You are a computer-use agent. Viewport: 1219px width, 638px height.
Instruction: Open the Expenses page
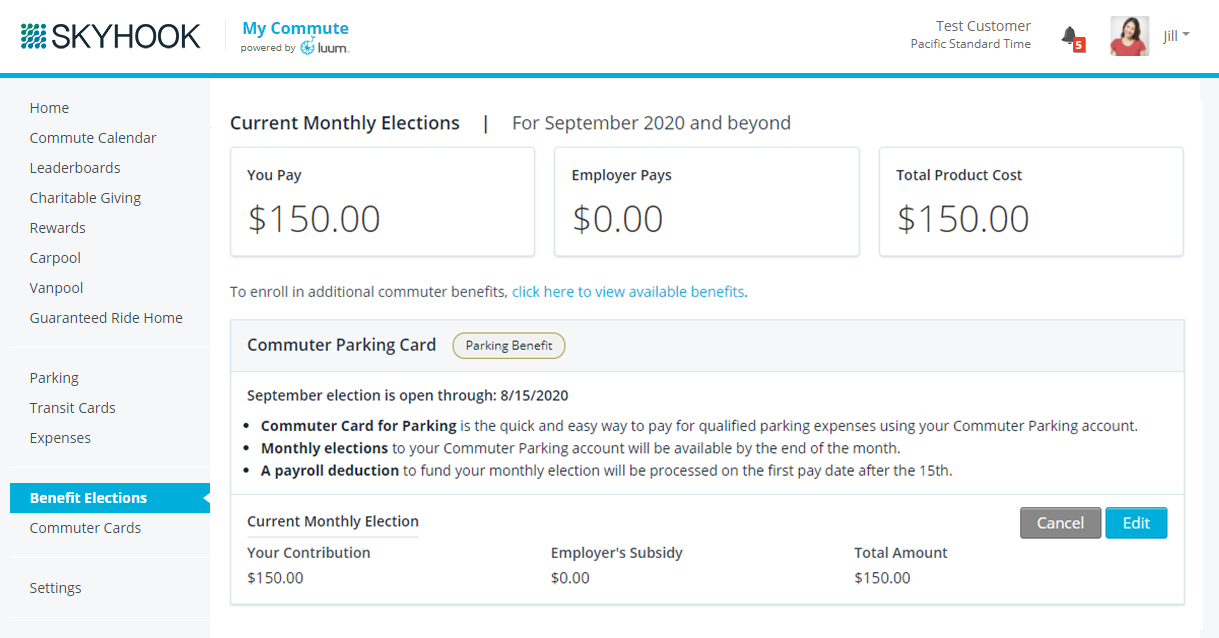point(60,438)
